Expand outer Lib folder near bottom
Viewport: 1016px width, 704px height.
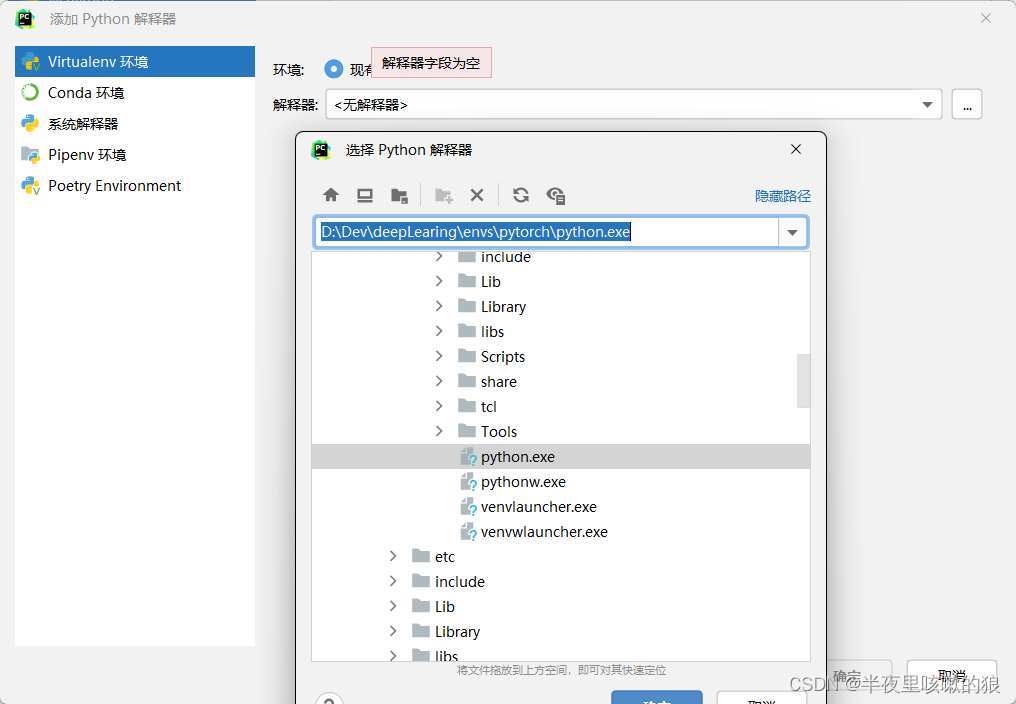(x=393, y=606)
